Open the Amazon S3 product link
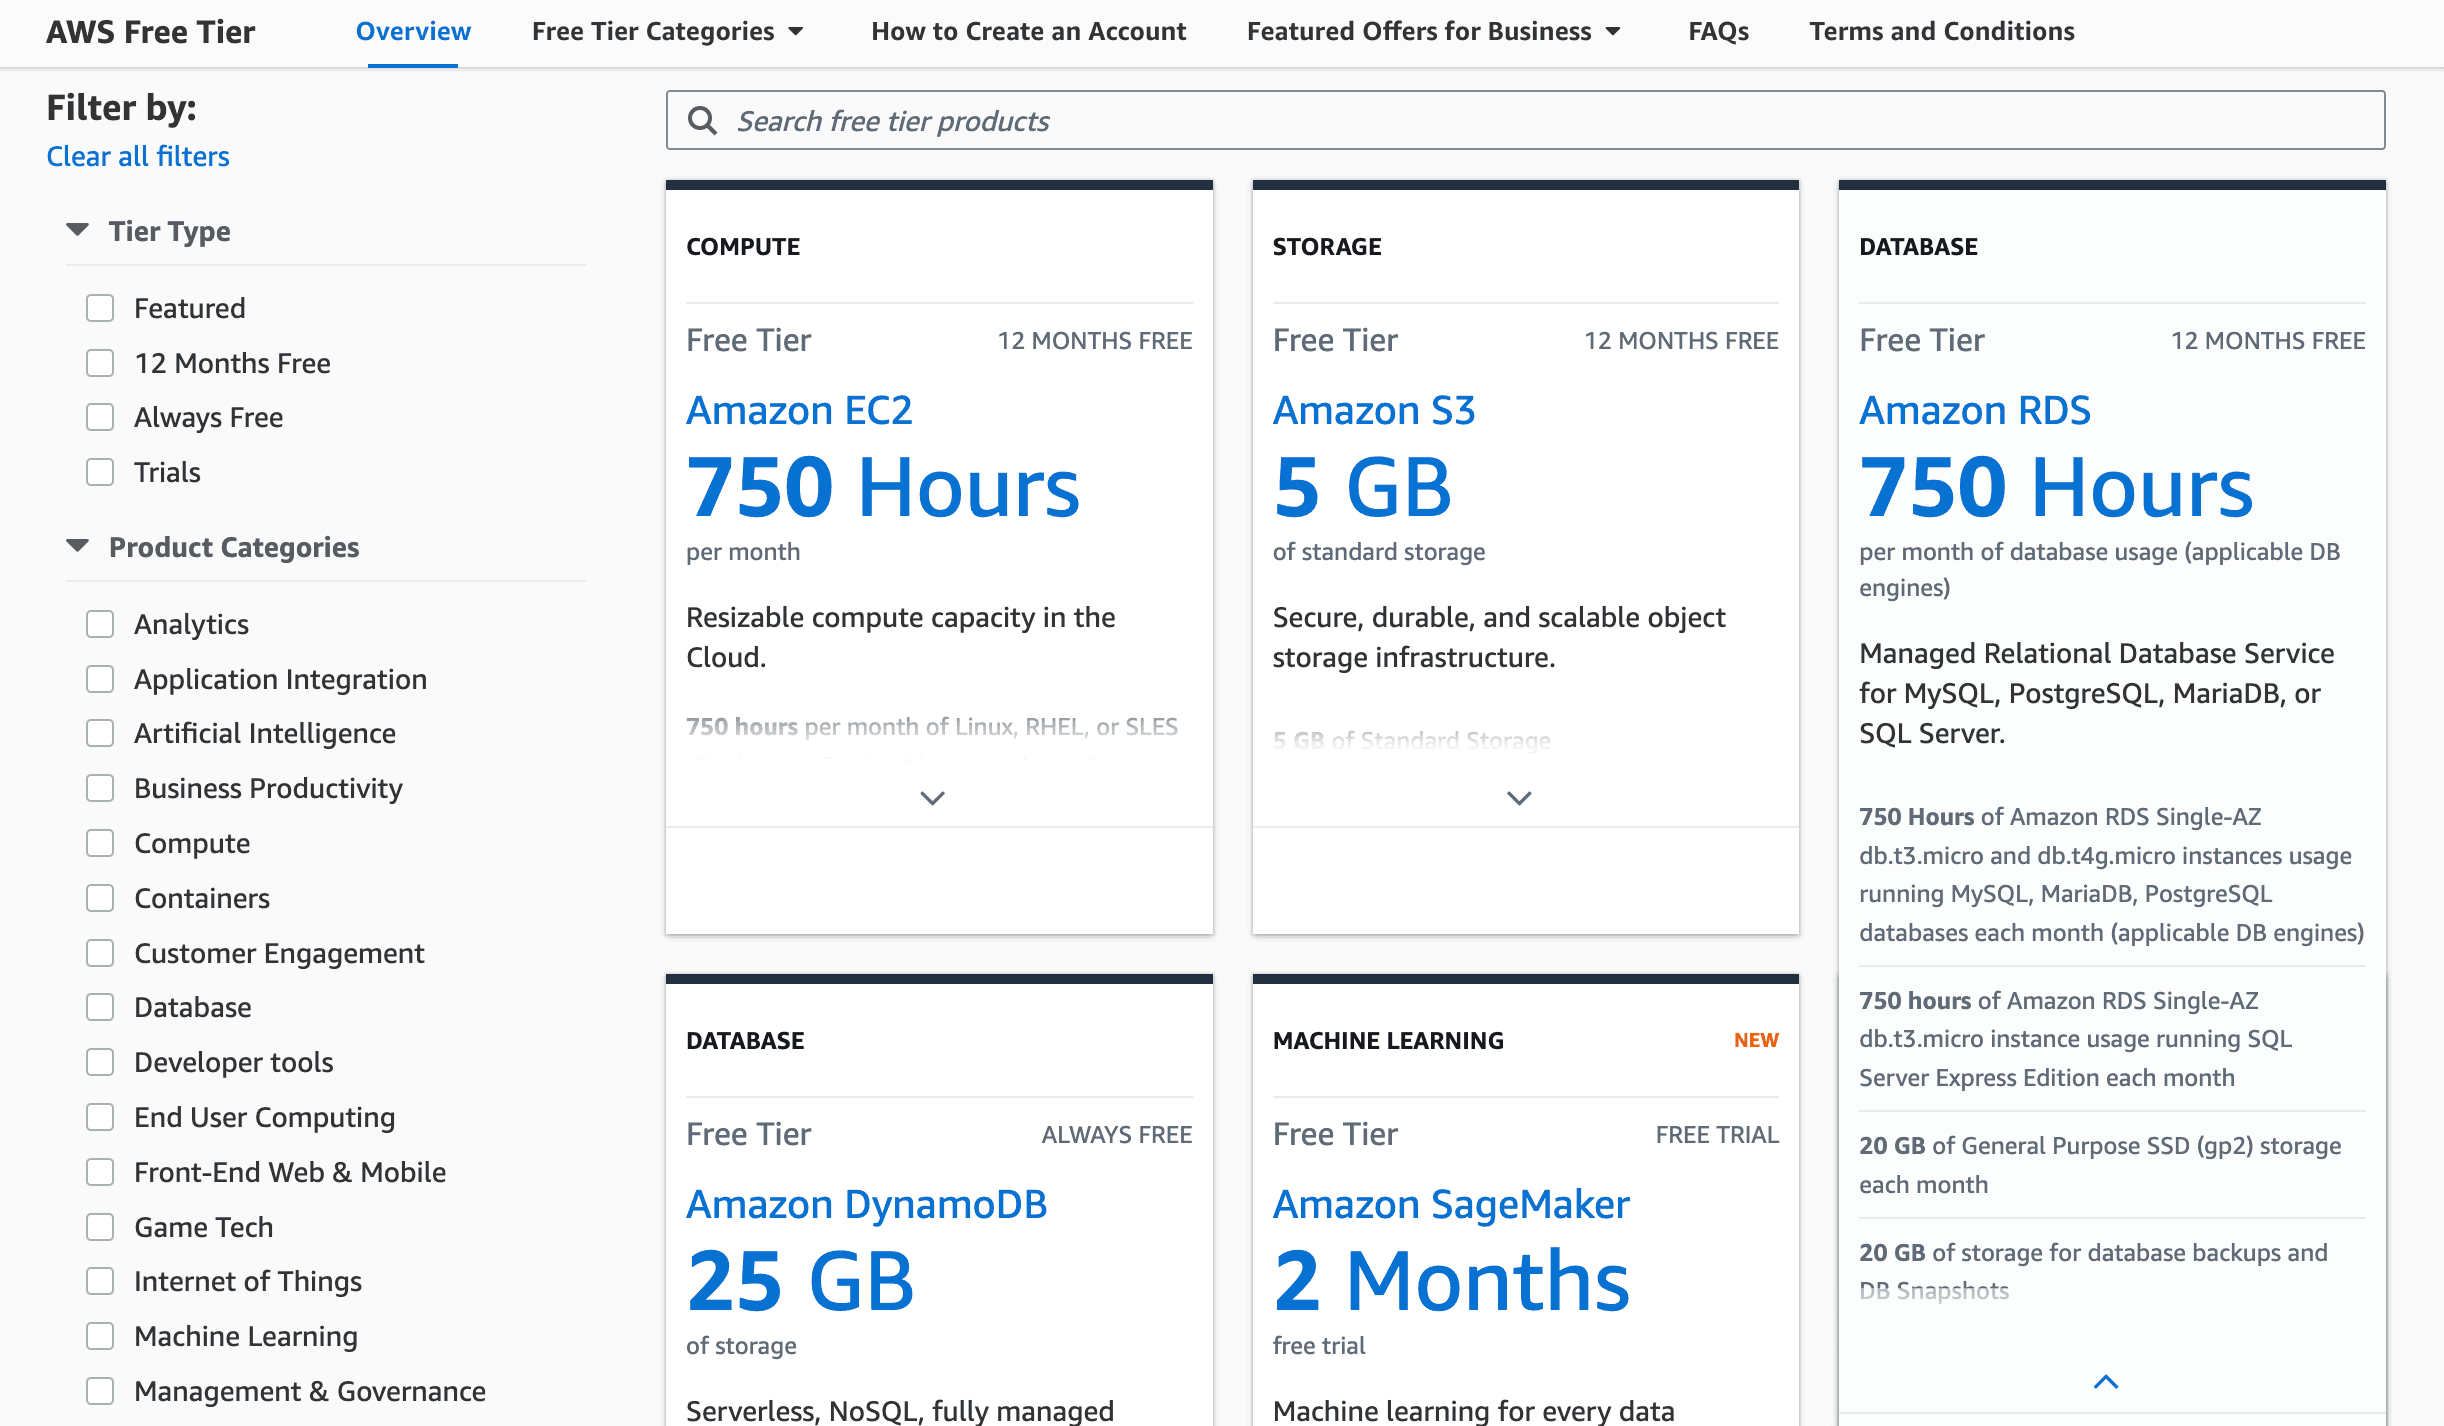 pyautogui.click(x=1374, y=410)
